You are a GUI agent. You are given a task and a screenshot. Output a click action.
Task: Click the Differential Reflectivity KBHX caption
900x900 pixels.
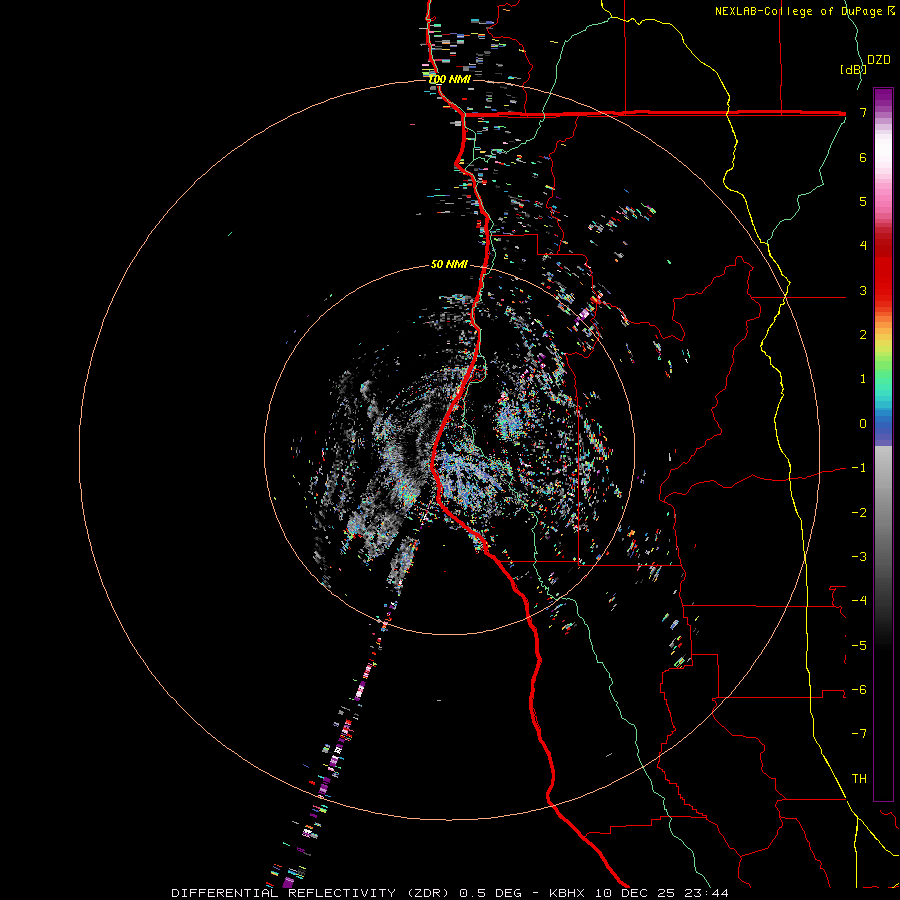pyautogui.click(x=450, y=893)
